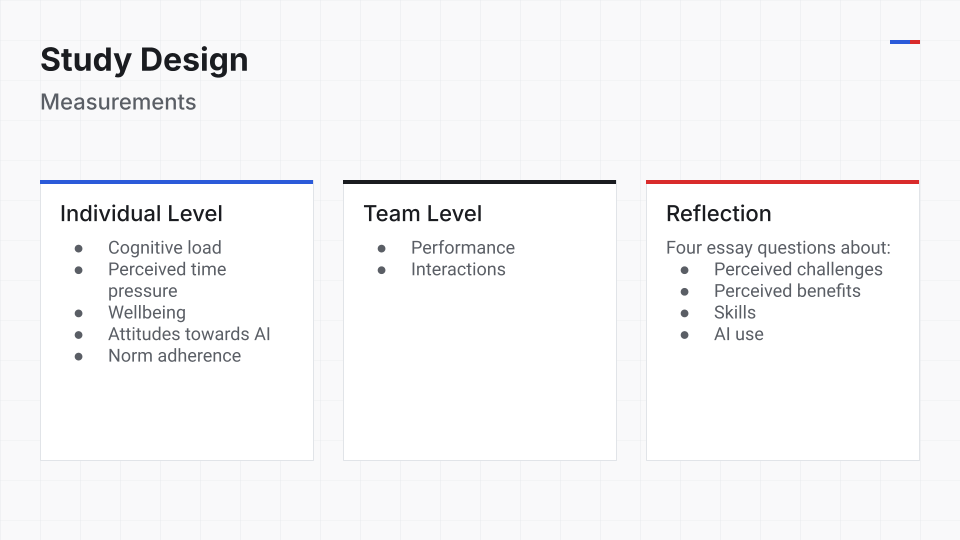Select the Cognitive load bullet
960x540 pixels.
point(165,247)
